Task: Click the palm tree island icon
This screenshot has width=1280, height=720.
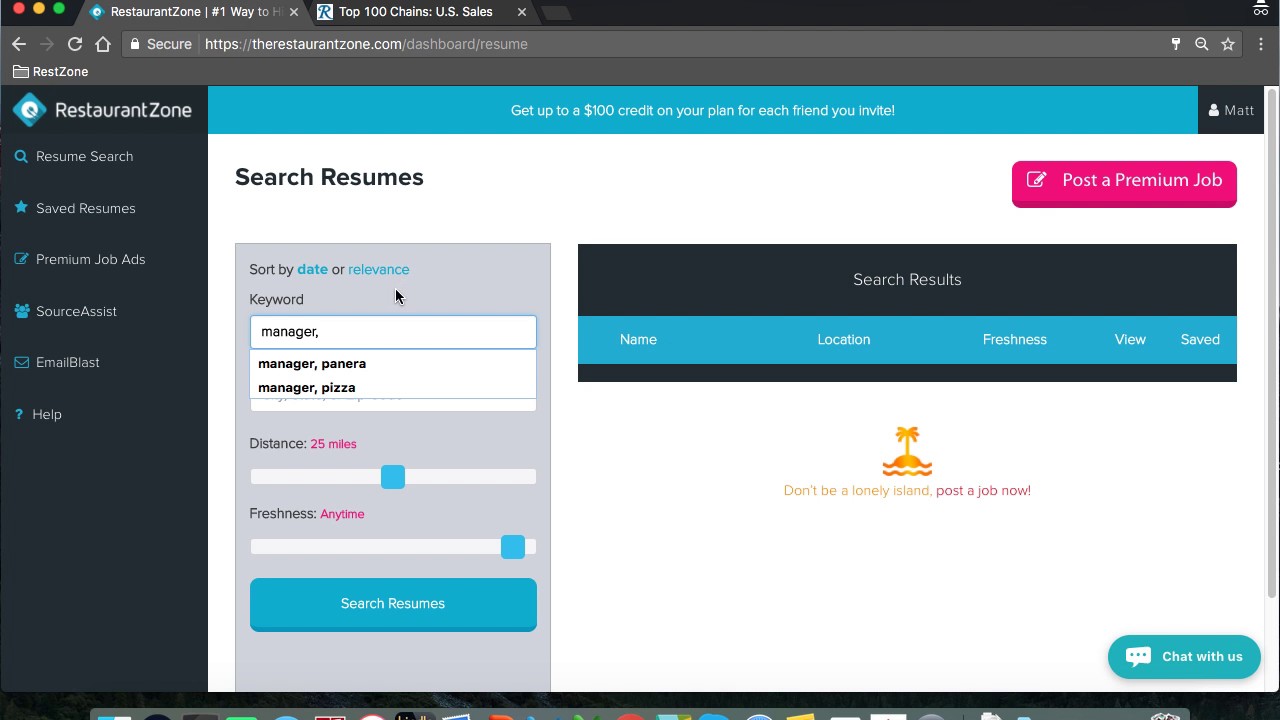Action: (x=907, y=451)
